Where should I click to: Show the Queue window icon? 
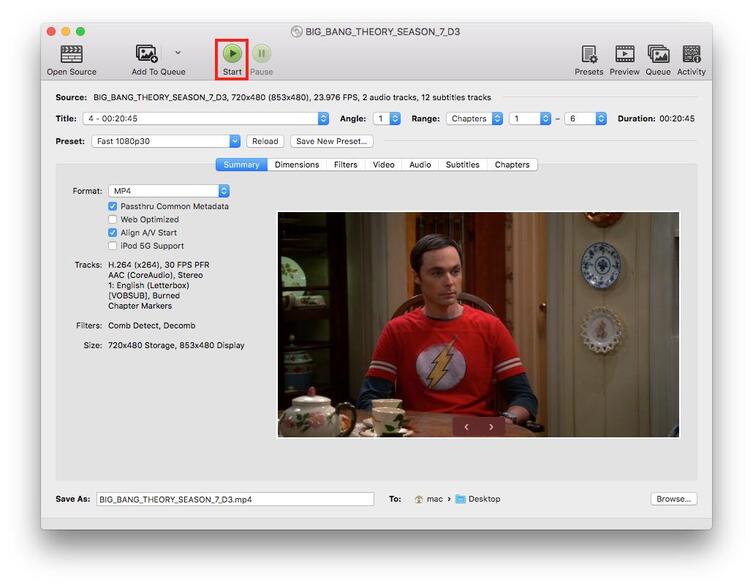(x=658, y=54)
